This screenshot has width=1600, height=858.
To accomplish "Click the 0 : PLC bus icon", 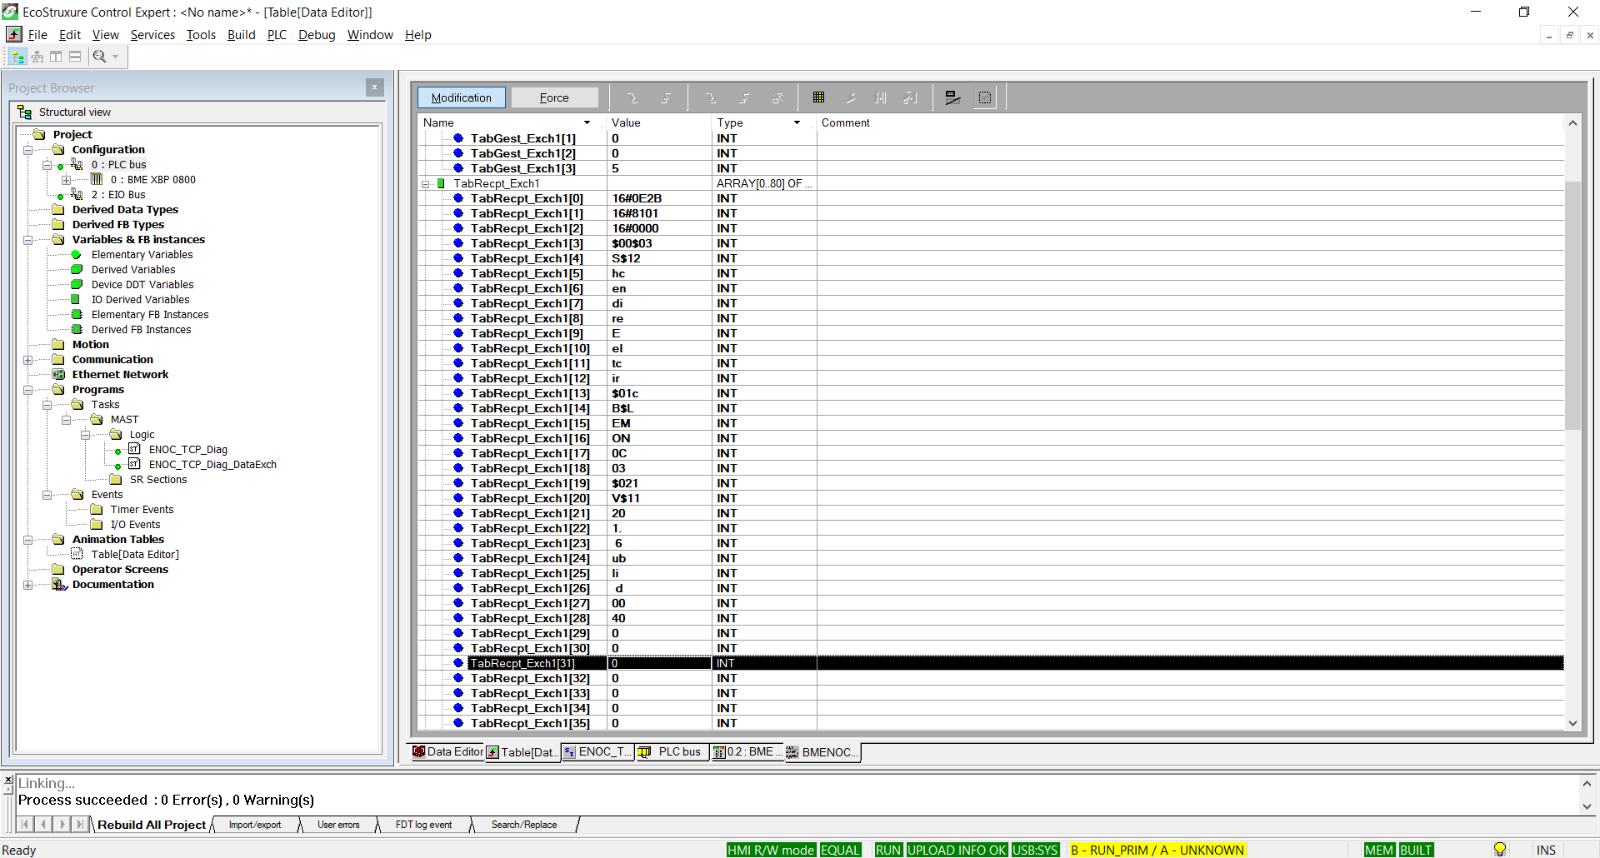I will click(x=77, y=165).
